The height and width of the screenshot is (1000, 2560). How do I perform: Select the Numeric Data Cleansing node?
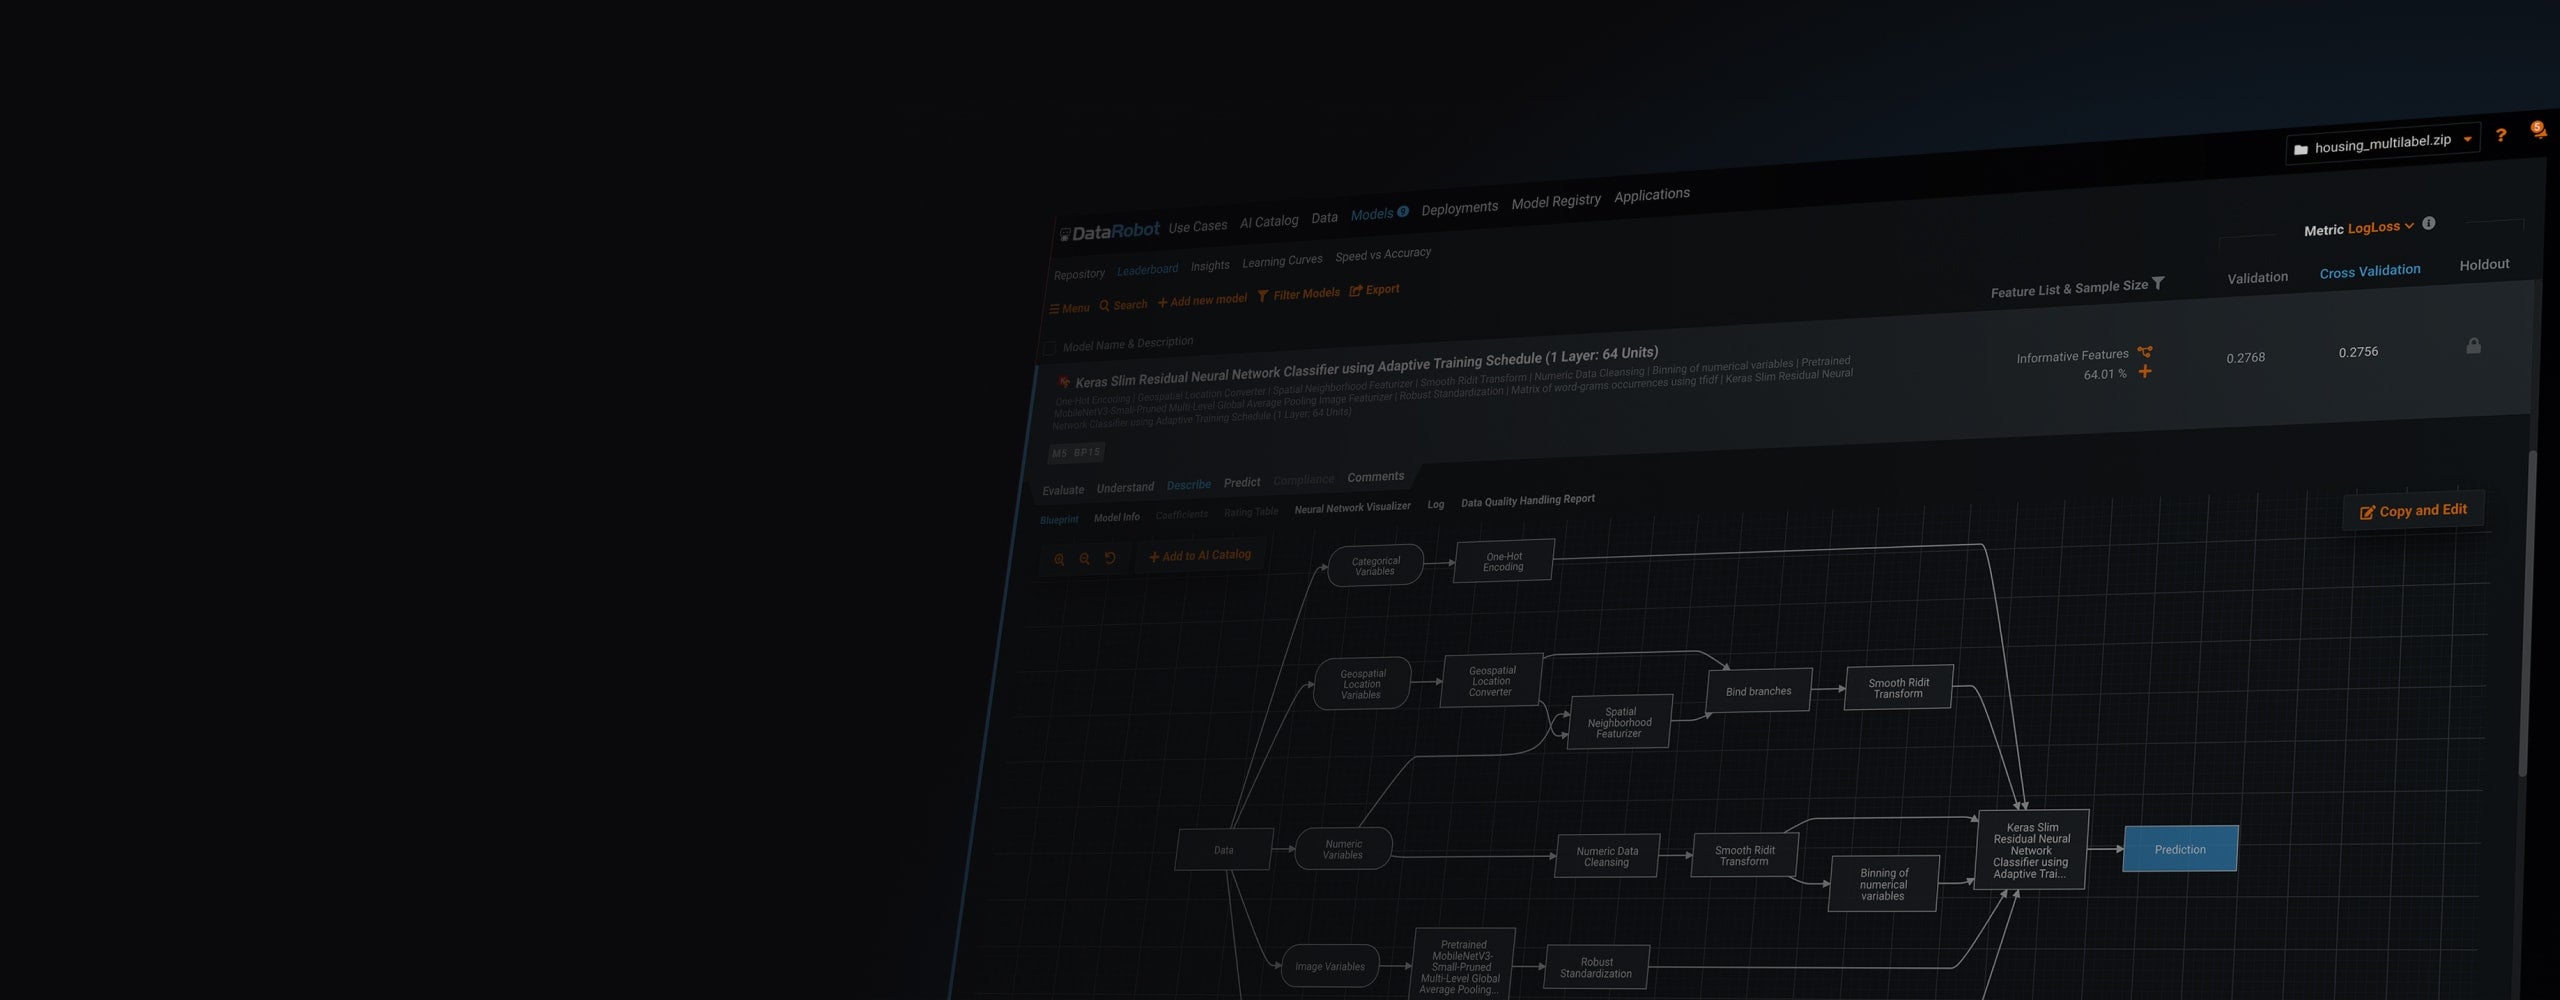pos(1607,857)
